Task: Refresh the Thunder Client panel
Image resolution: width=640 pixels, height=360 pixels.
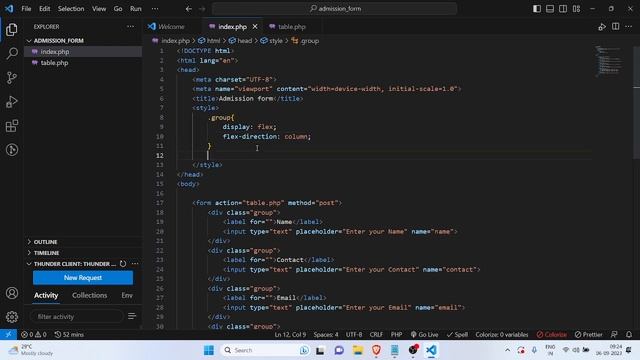Action: point(123,264)
